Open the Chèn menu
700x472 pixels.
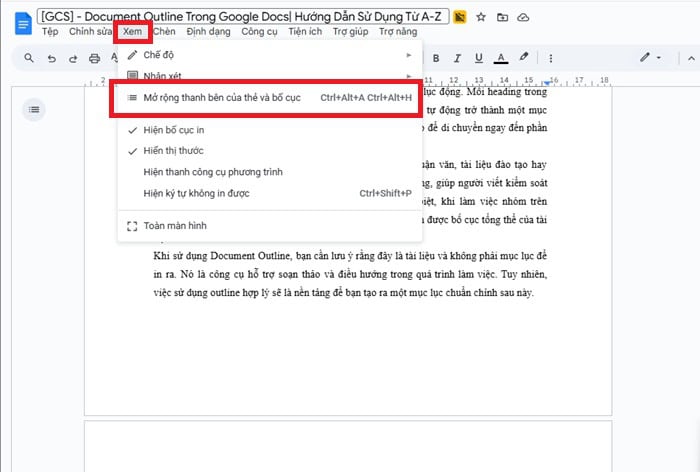coord(164,32)
